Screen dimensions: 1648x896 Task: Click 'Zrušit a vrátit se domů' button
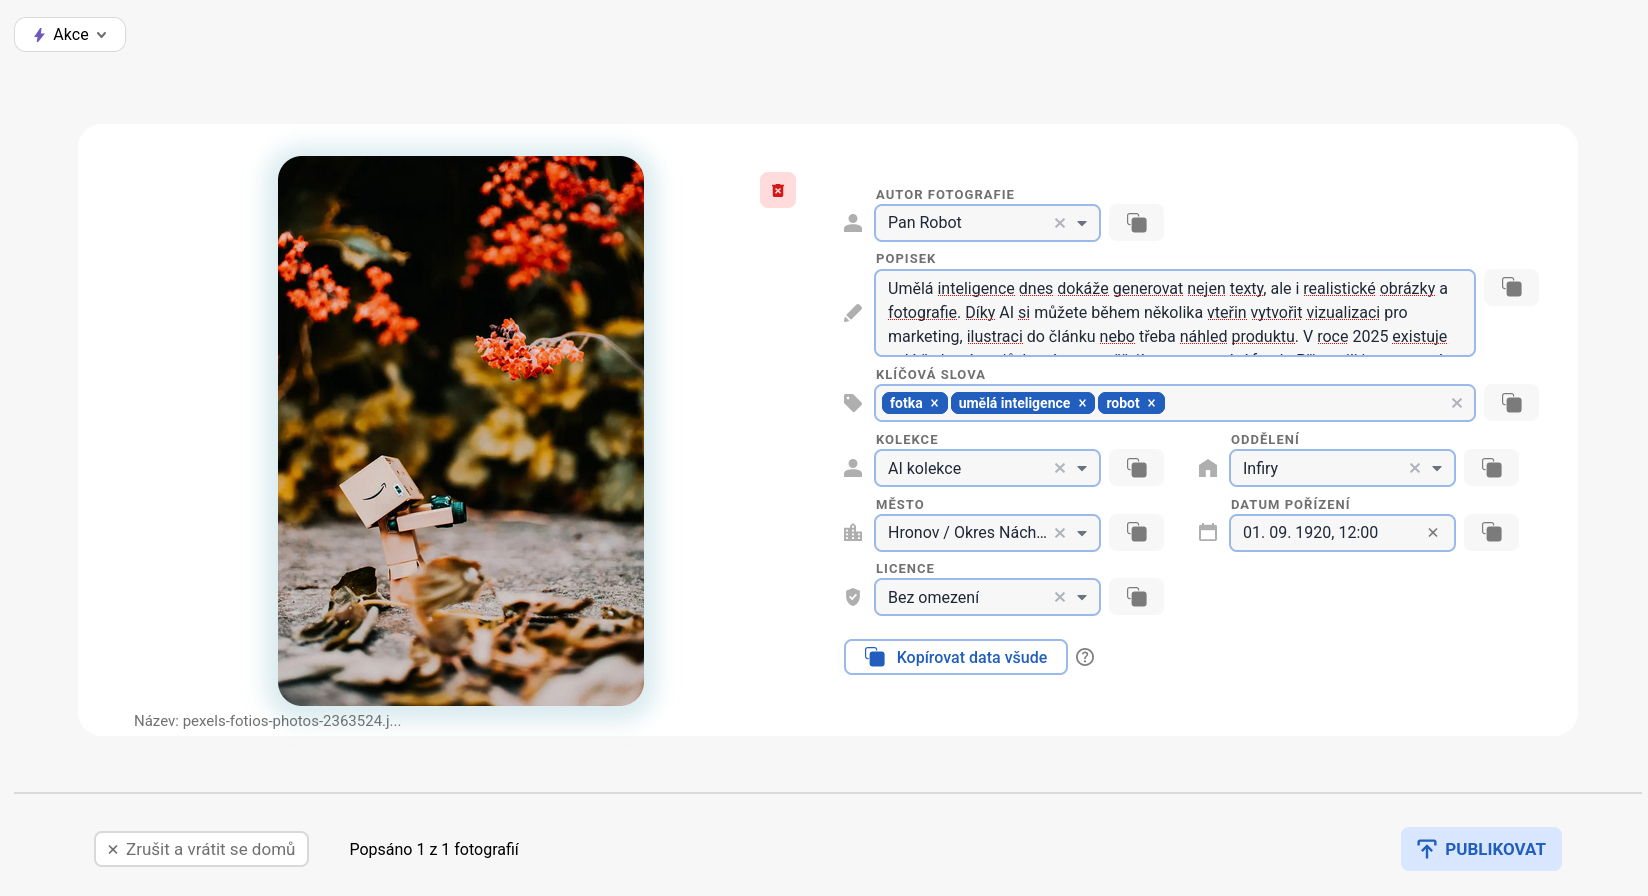click(x=201, y=849)
